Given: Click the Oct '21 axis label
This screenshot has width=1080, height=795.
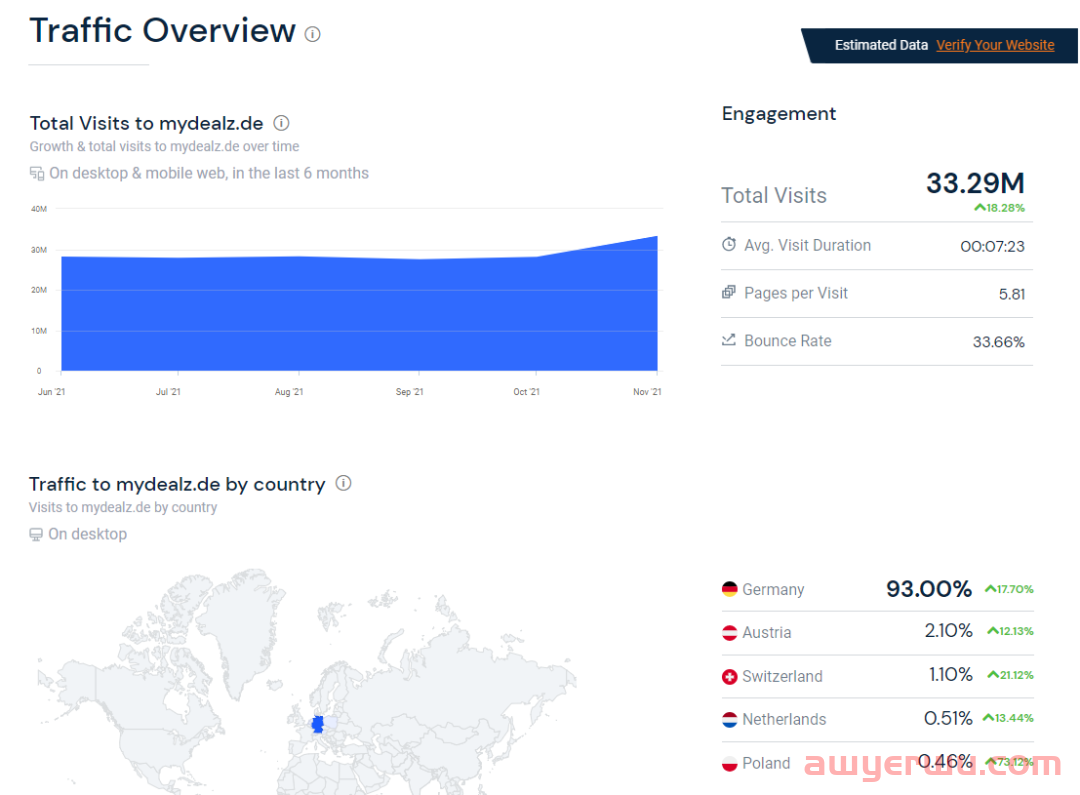Looking at the screenshot, I should tap(526, 392).
